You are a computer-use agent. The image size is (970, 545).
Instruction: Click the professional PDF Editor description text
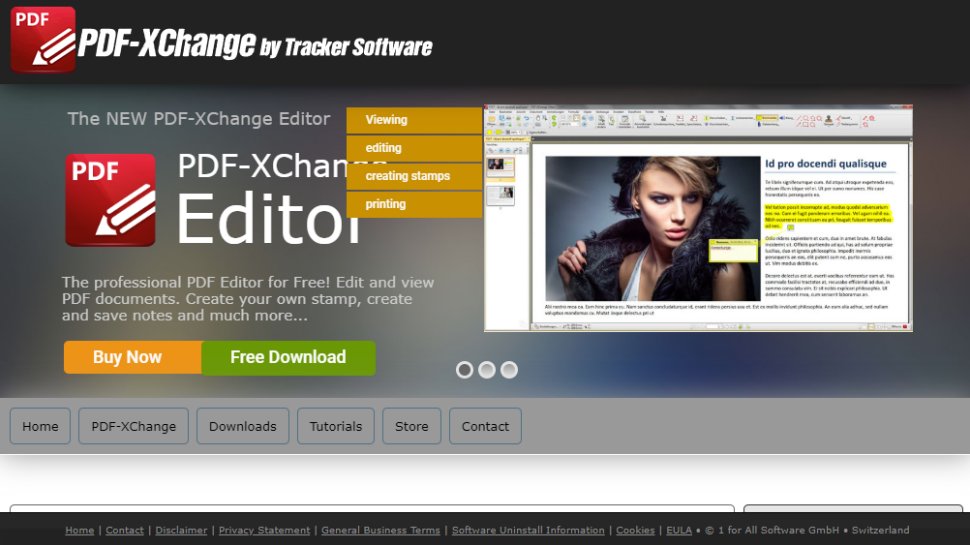coord(247,299)
